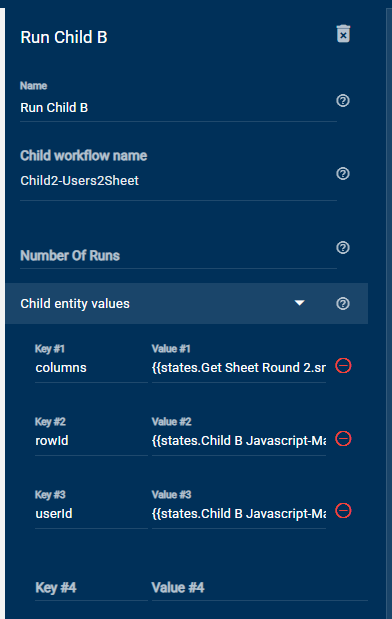This screenshot has width=392, height=619.
Task: Remove the rowId key-value pair
Action: coord(343,439)
